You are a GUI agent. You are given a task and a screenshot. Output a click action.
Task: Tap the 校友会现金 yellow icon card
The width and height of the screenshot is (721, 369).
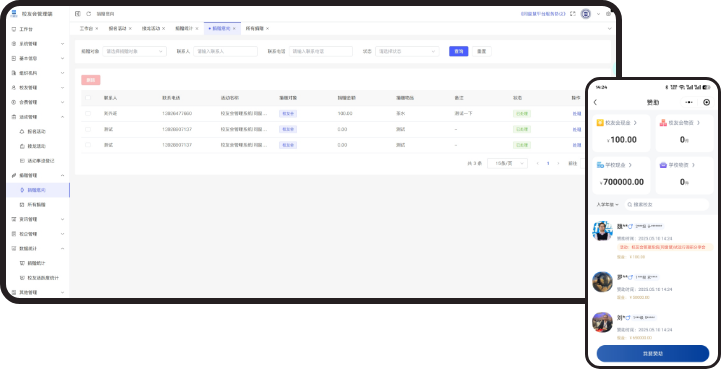pyautogui.click(x=600, y=123)
